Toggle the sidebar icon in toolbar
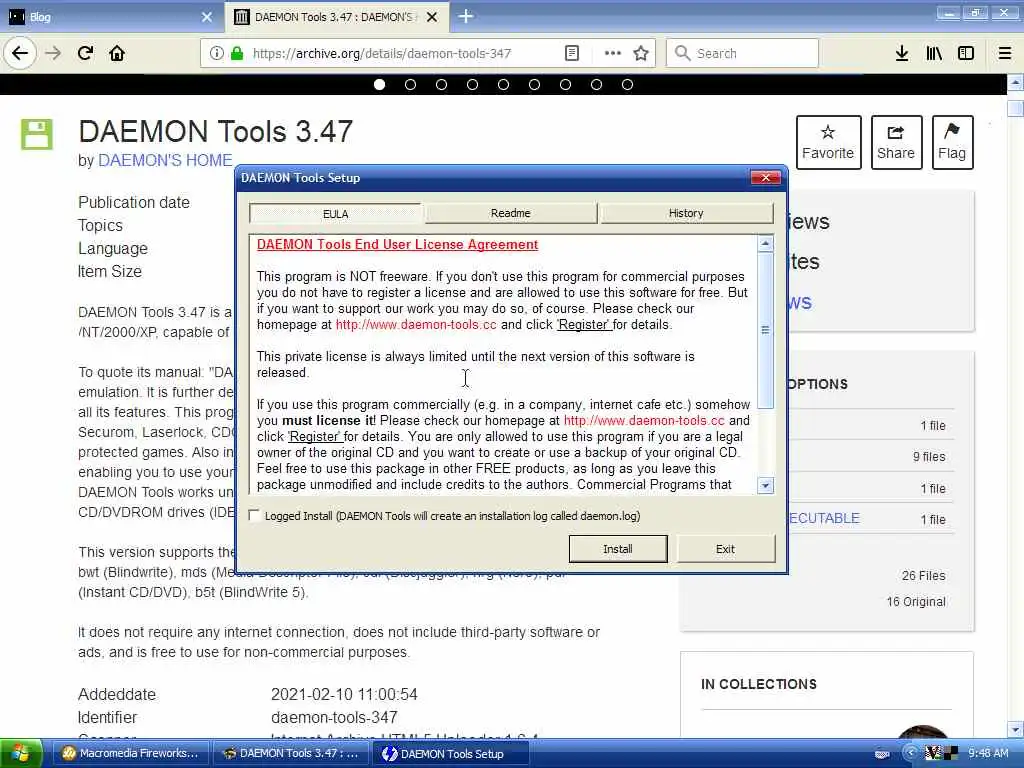This screenshot has width=1024, height=768. pos(966,53)
